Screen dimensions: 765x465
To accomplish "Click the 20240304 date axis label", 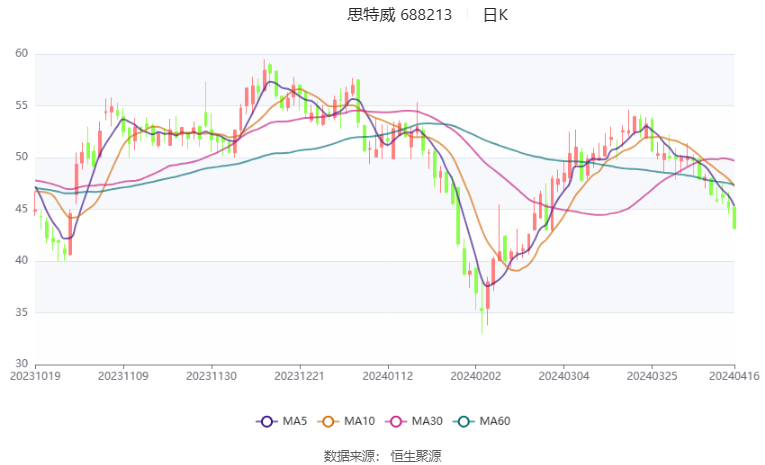I will tap(563, 376).
